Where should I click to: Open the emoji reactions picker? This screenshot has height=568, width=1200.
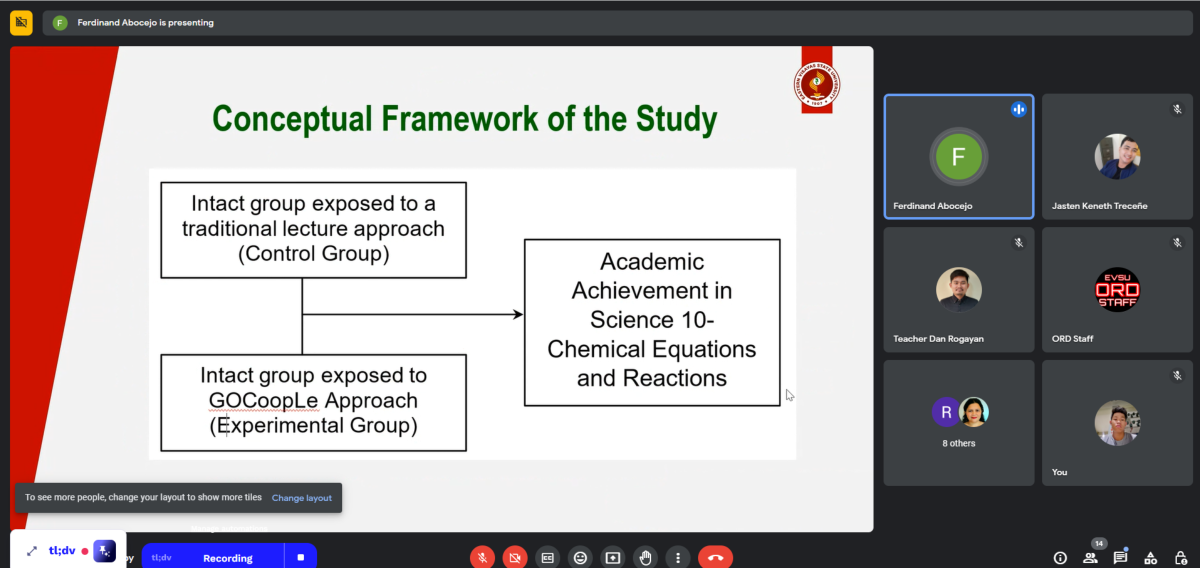coord(580,557)
